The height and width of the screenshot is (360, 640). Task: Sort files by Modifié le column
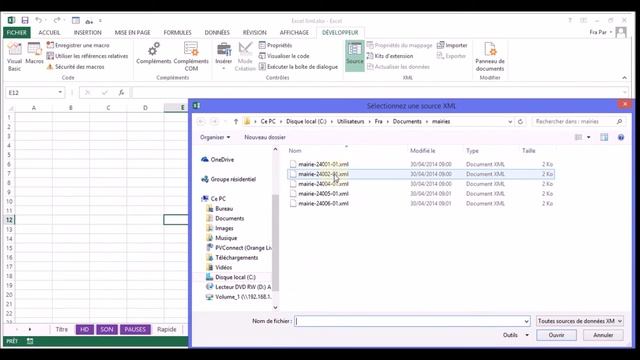(422, 151)
